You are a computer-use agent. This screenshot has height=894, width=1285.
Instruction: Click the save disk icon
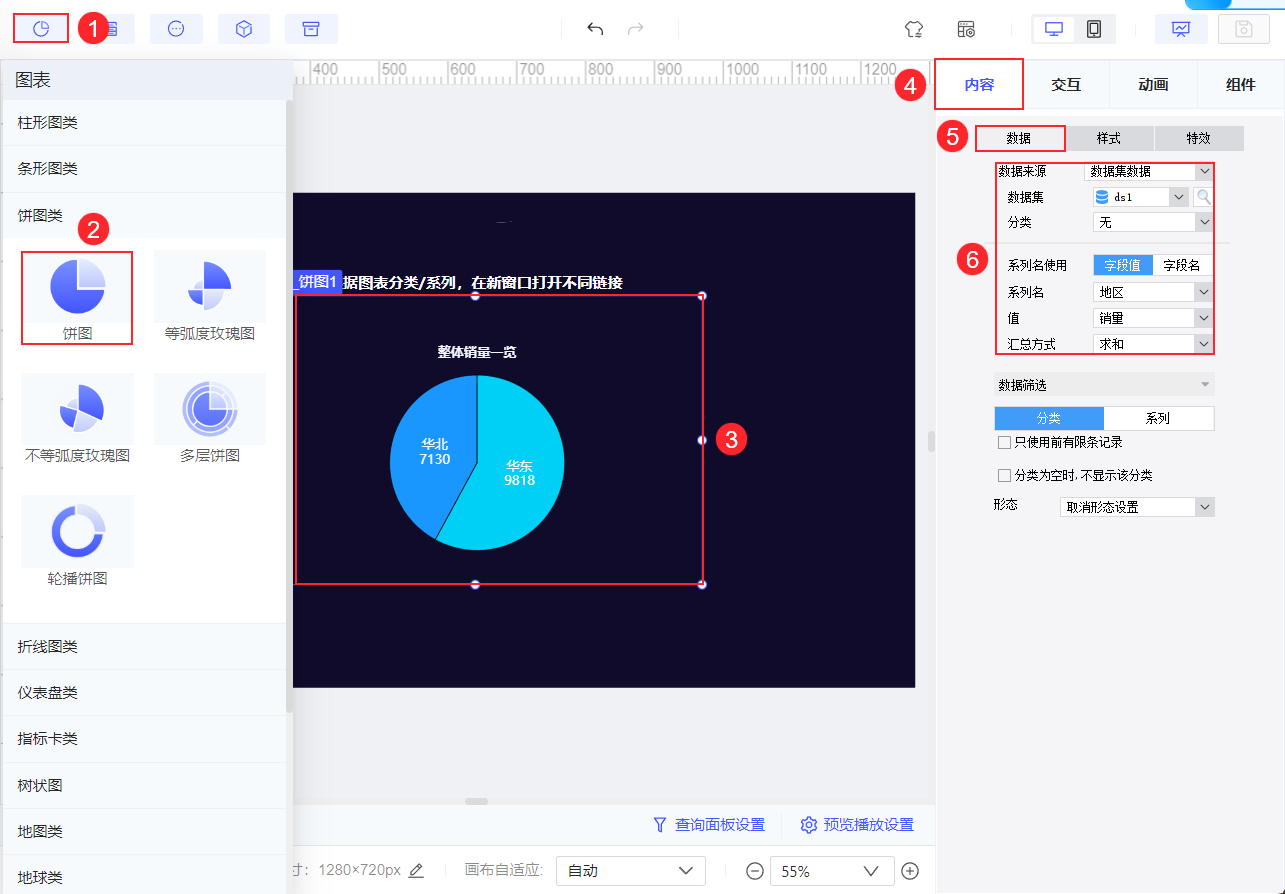pyautogui.click(x=1244, y=29)
